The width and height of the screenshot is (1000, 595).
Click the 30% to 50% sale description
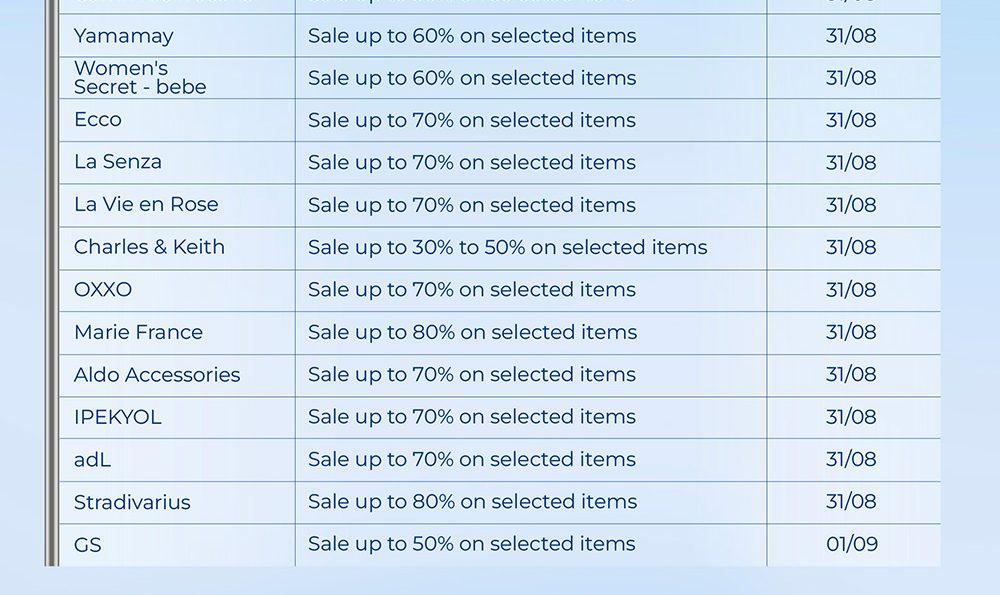click(507, 247)
